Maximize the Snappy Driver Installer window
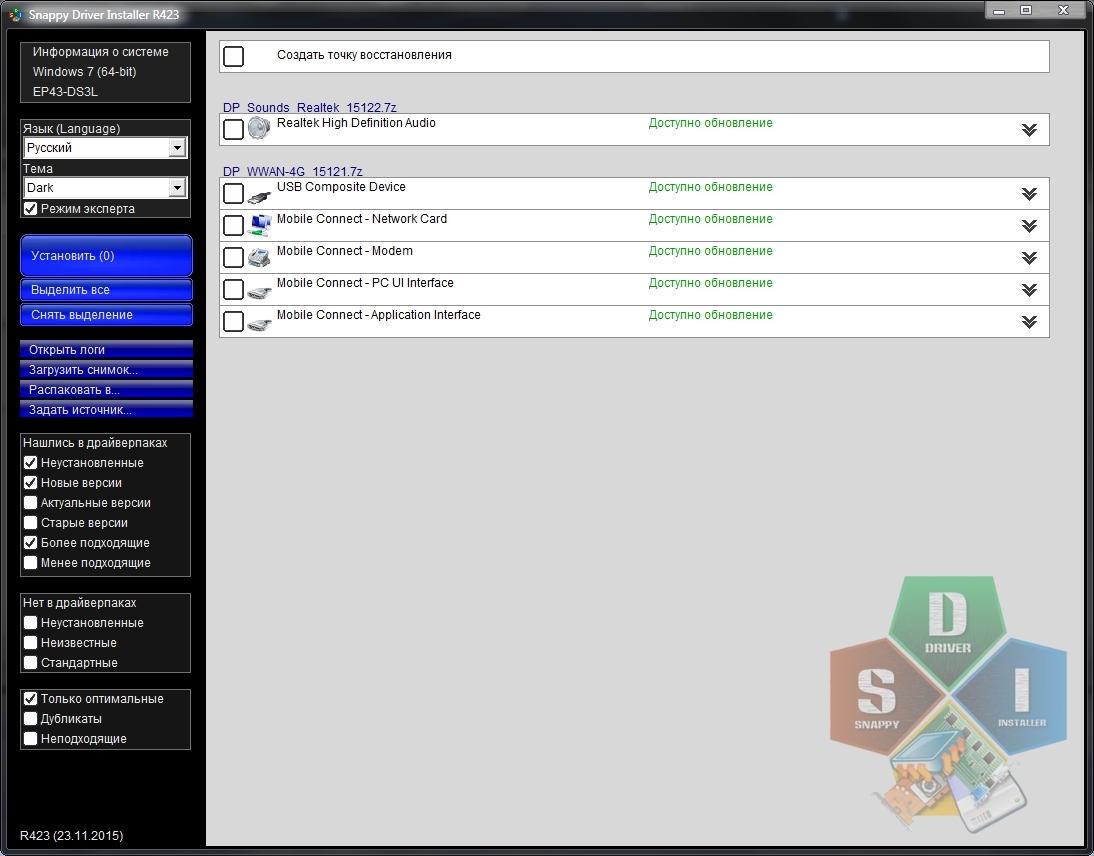This screenshot has height=856, width=1094. 1026,10
